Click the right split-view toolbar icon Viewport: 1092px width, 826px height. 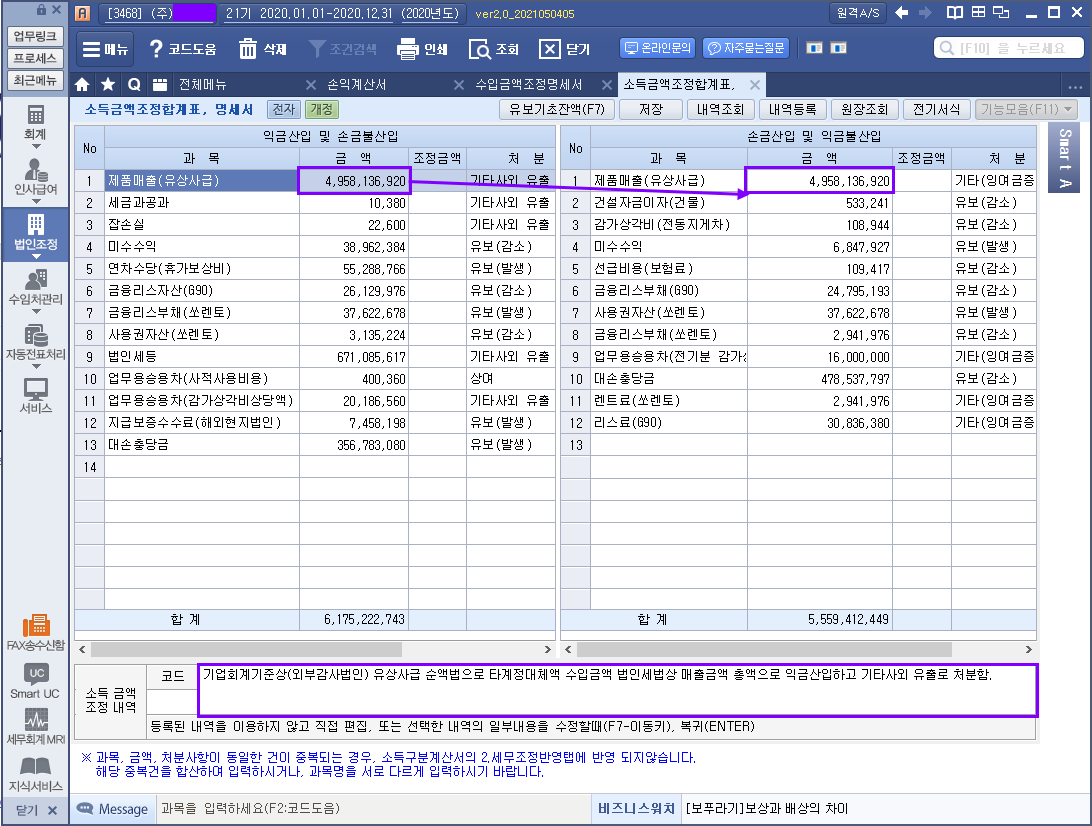[x=838, y=48]
